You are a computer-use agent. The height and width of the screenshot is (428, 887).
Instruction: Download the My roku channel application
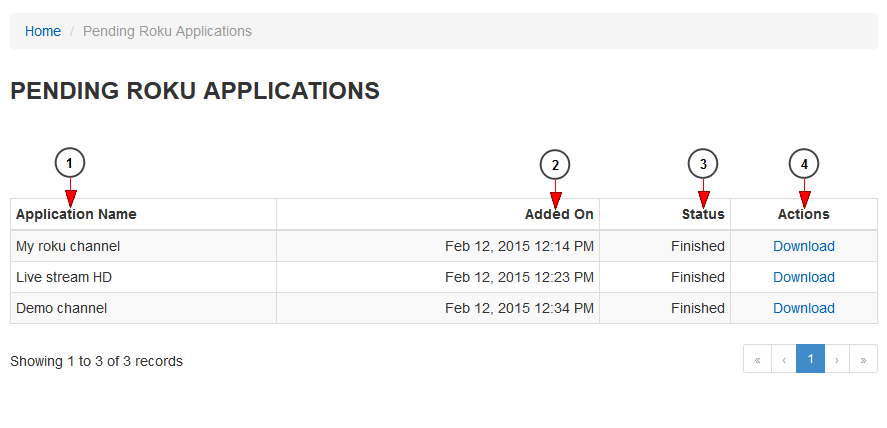click(x=804, y=246)
